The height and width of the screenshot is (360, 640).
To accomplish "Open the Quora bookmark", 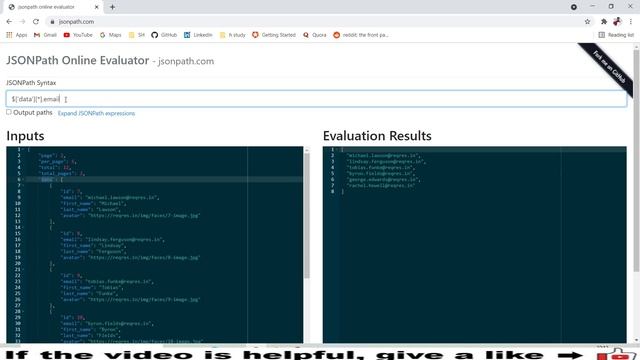I will tap(315, 35).
